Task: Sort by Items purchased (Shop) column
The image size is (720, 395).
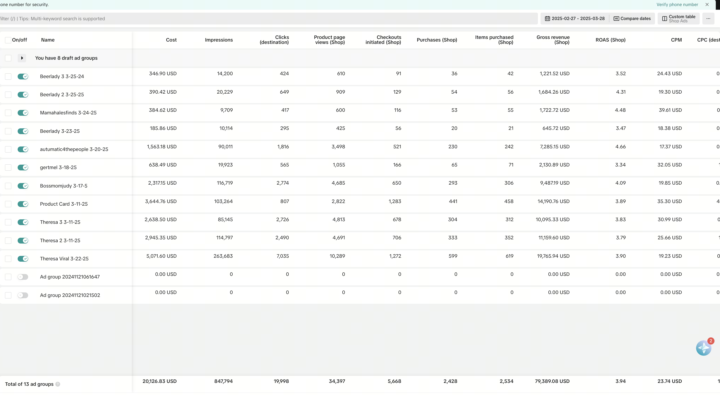Action: click(x=494, y=40)
